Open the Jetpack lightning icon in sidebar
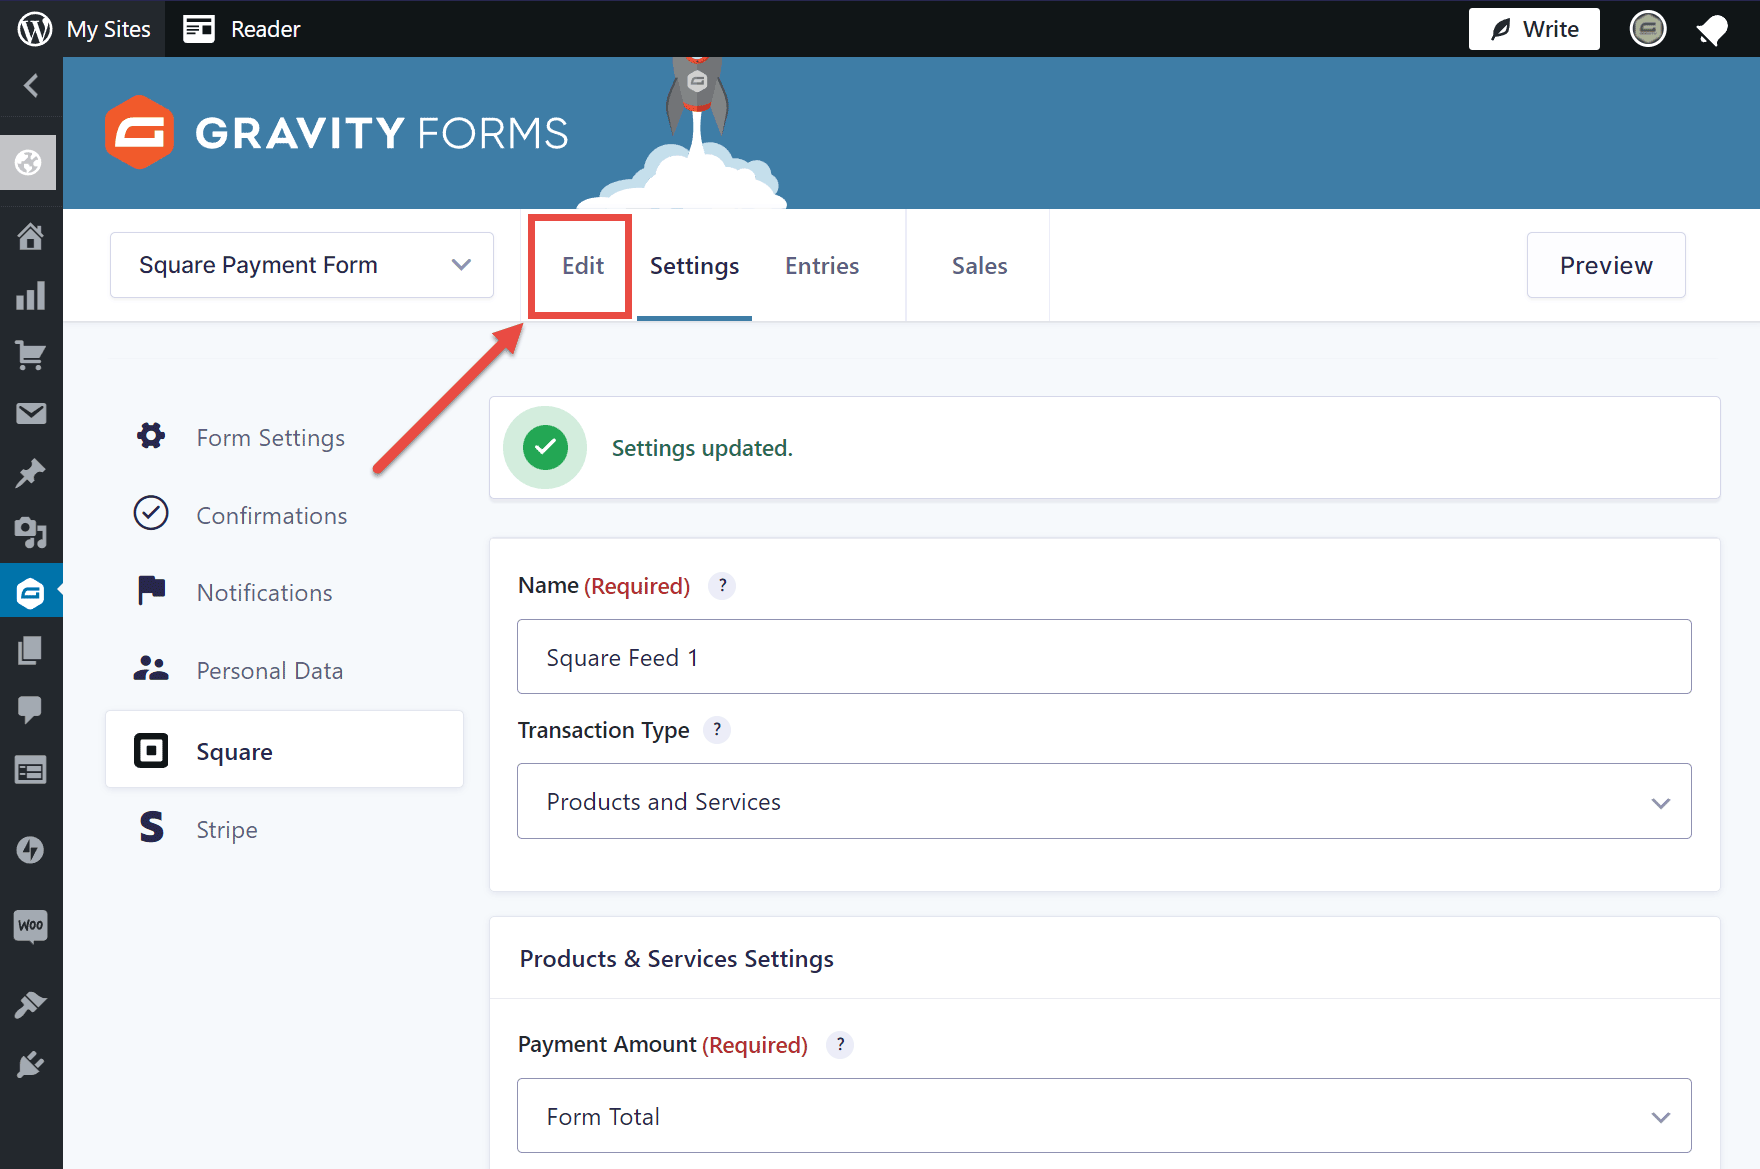 click(x=30, y=850)
